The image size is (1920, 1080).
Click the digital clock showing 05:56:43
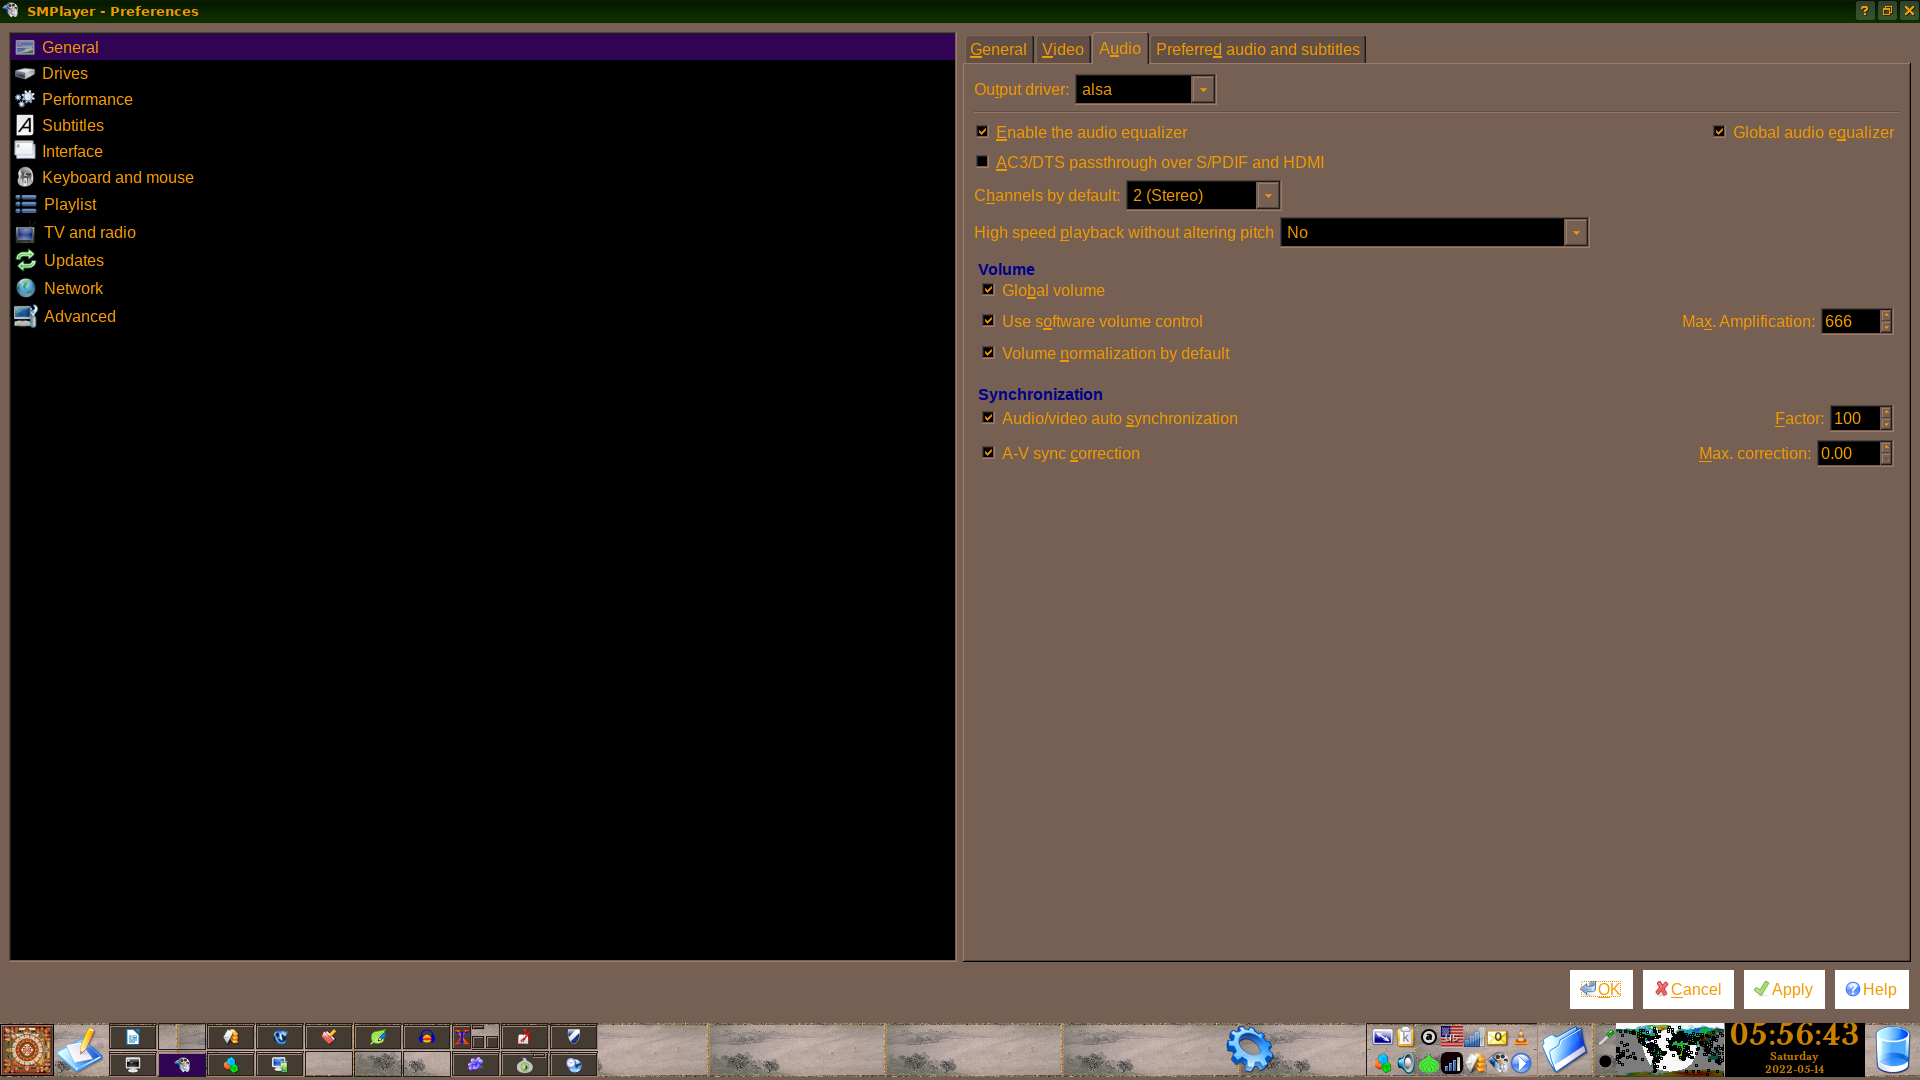coord(1794,1035)
